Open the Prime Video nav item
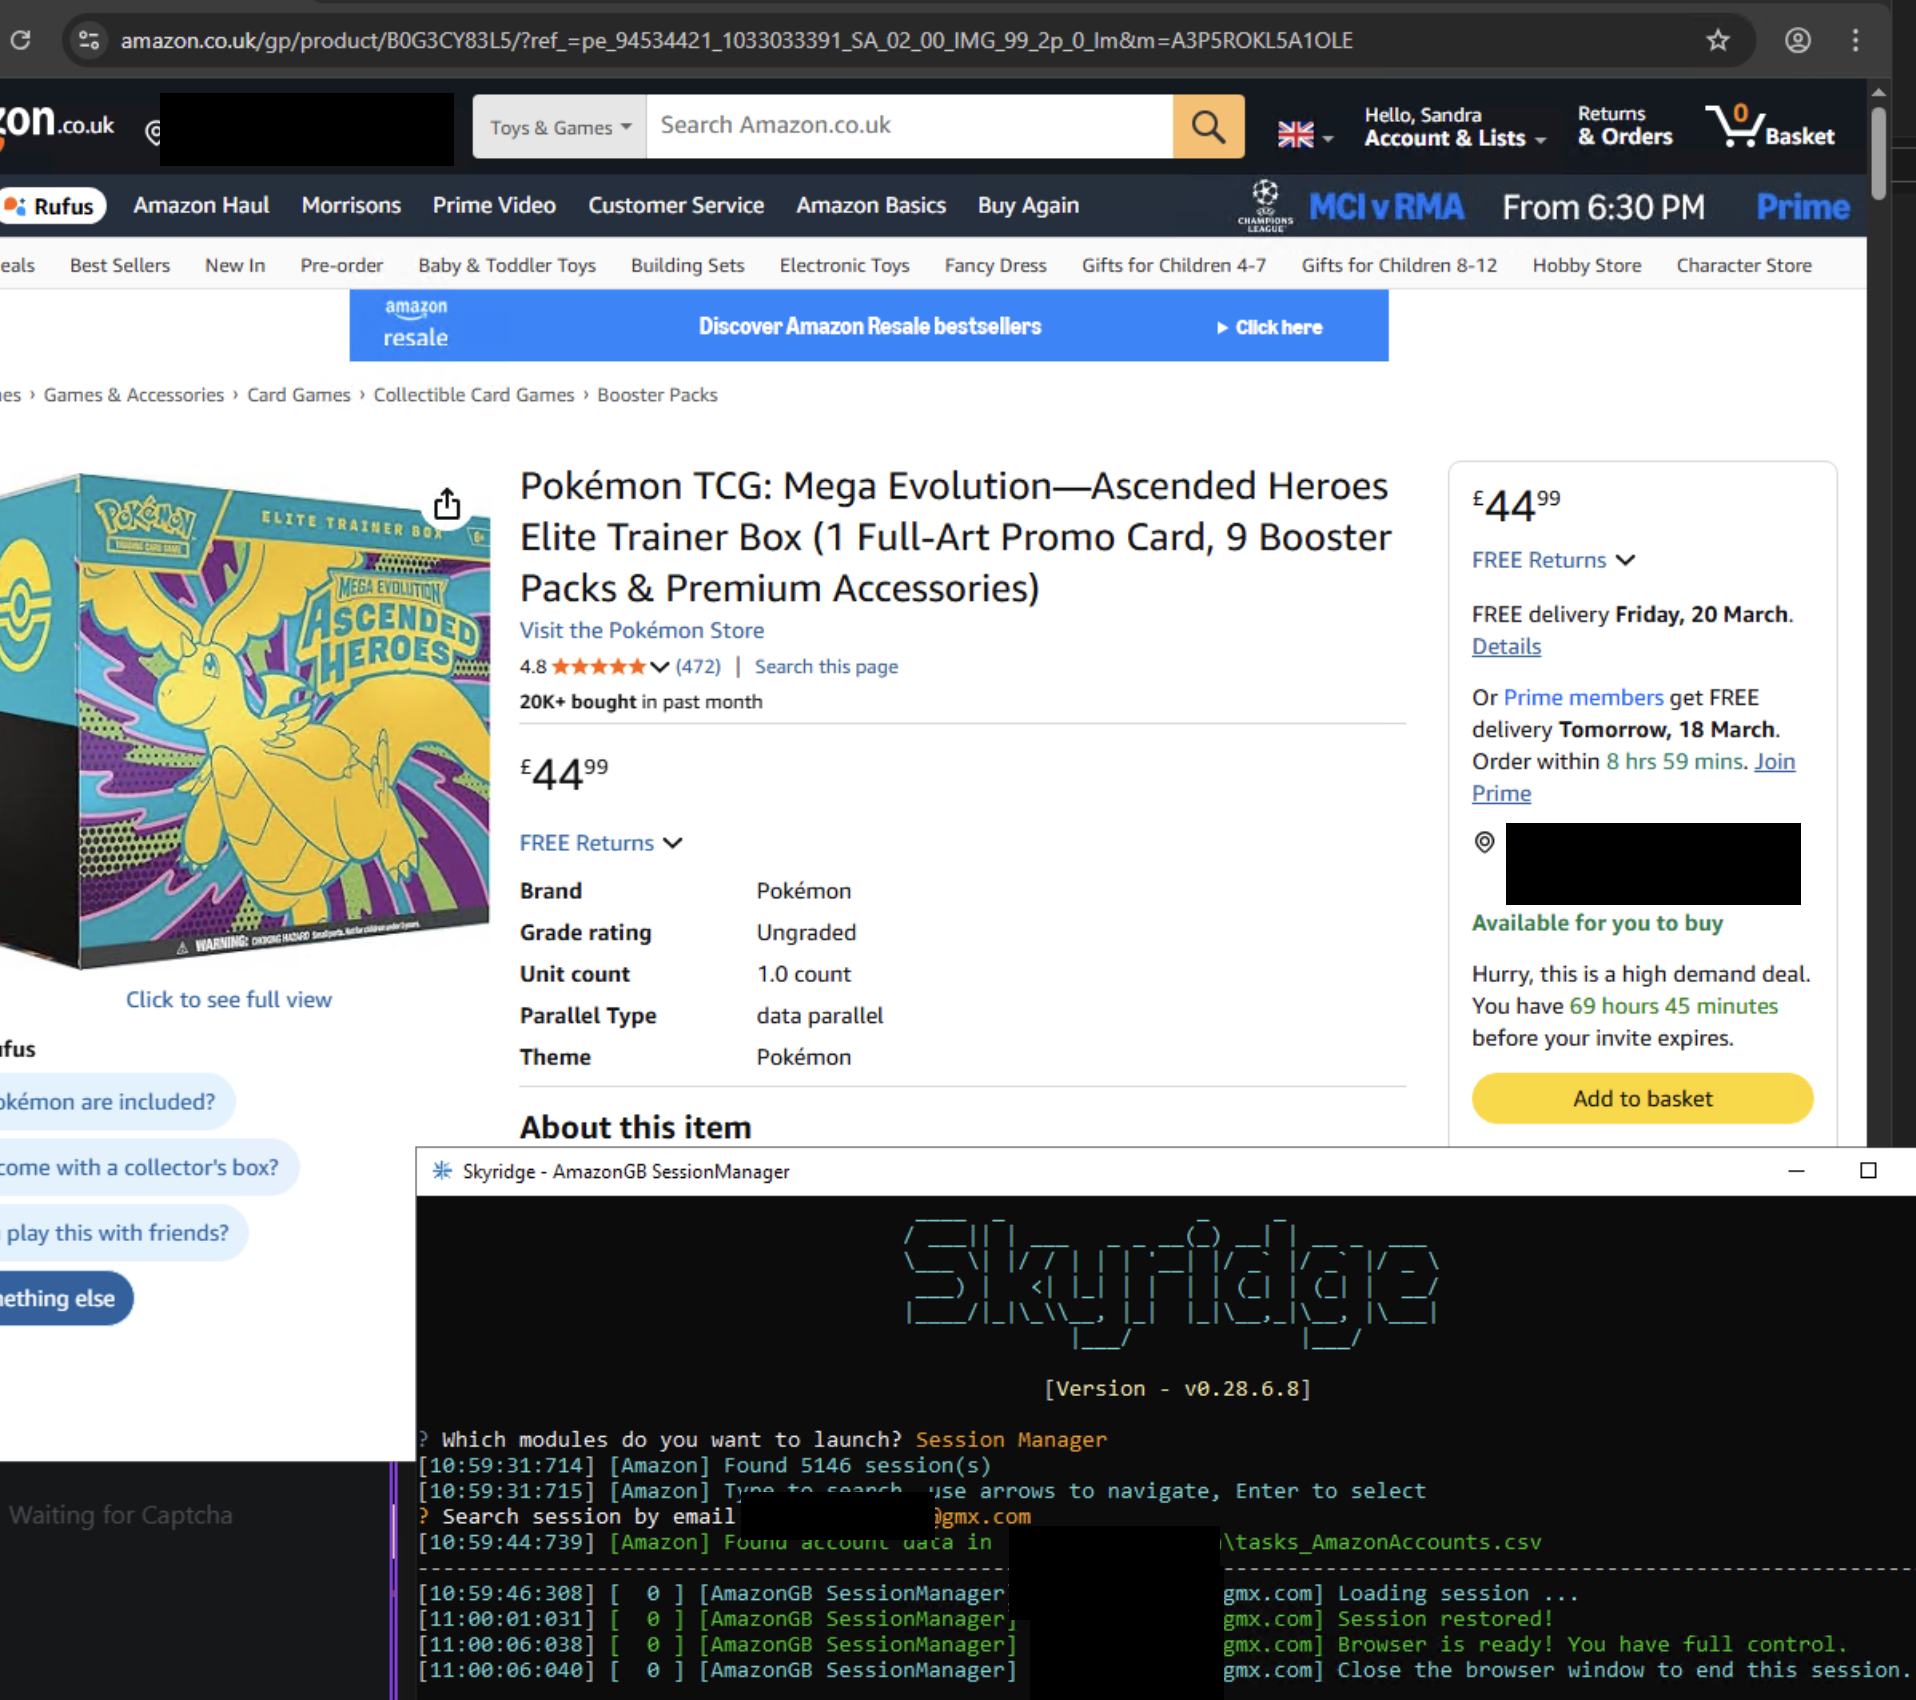 (x=494, y=205)
